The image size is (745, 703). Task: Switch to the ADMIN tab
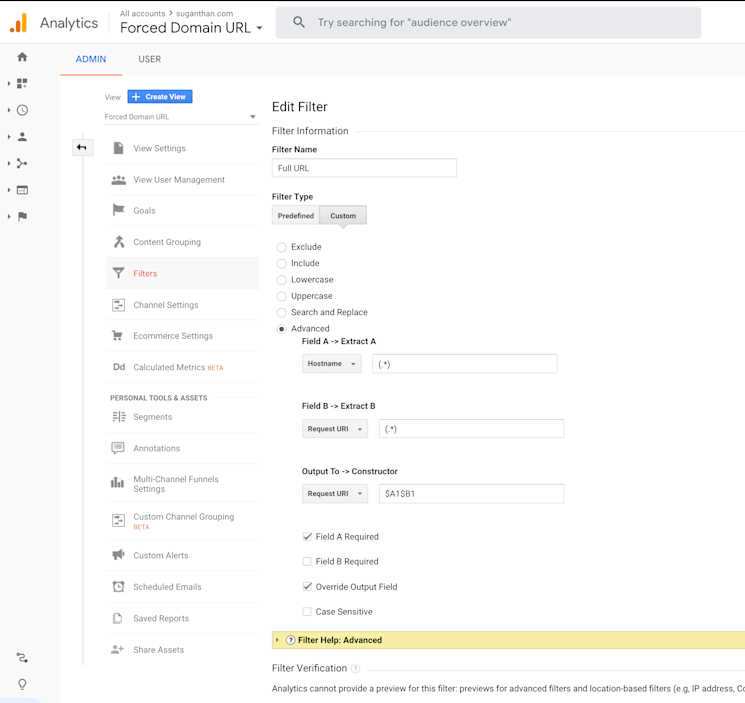tap(91, 59)
